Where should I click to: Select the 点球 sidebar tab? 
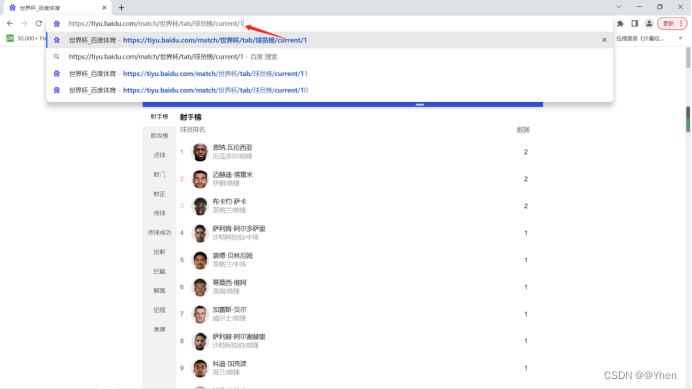click(x=159, y=155)
